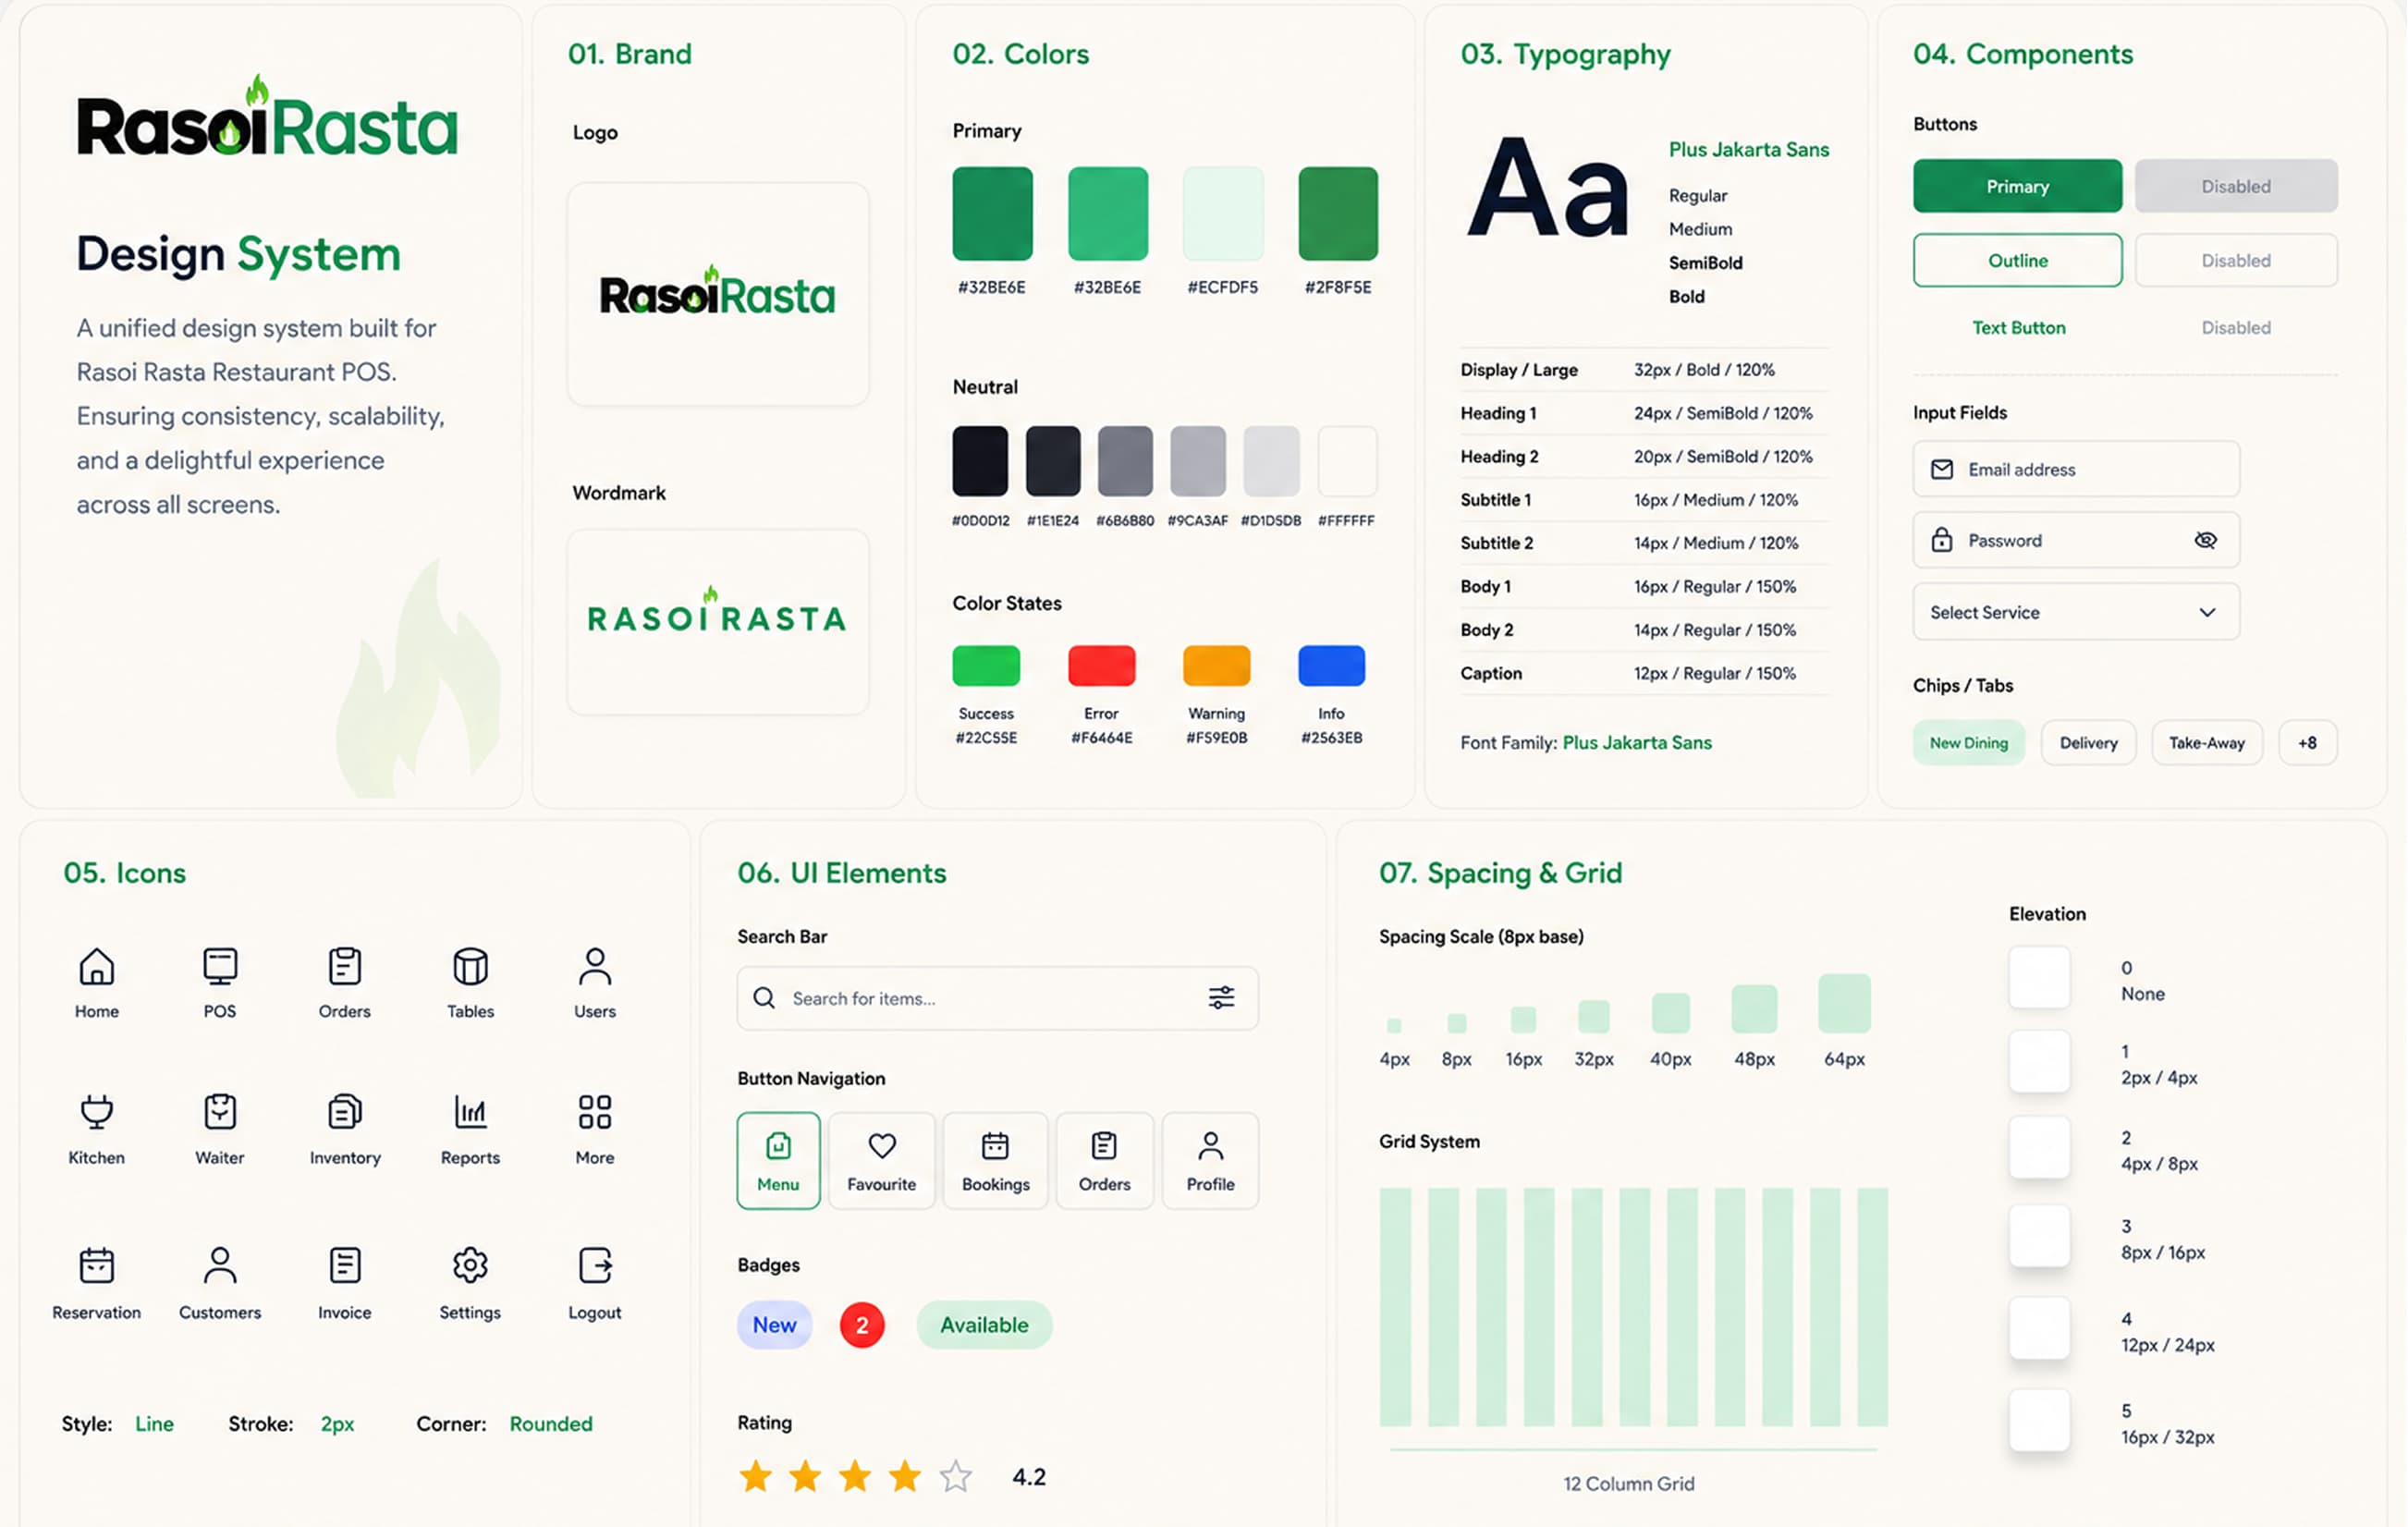Switch to Orders in Button Navigation
This screenshot has height=1527, width=2408.
click(1104, 1161)
